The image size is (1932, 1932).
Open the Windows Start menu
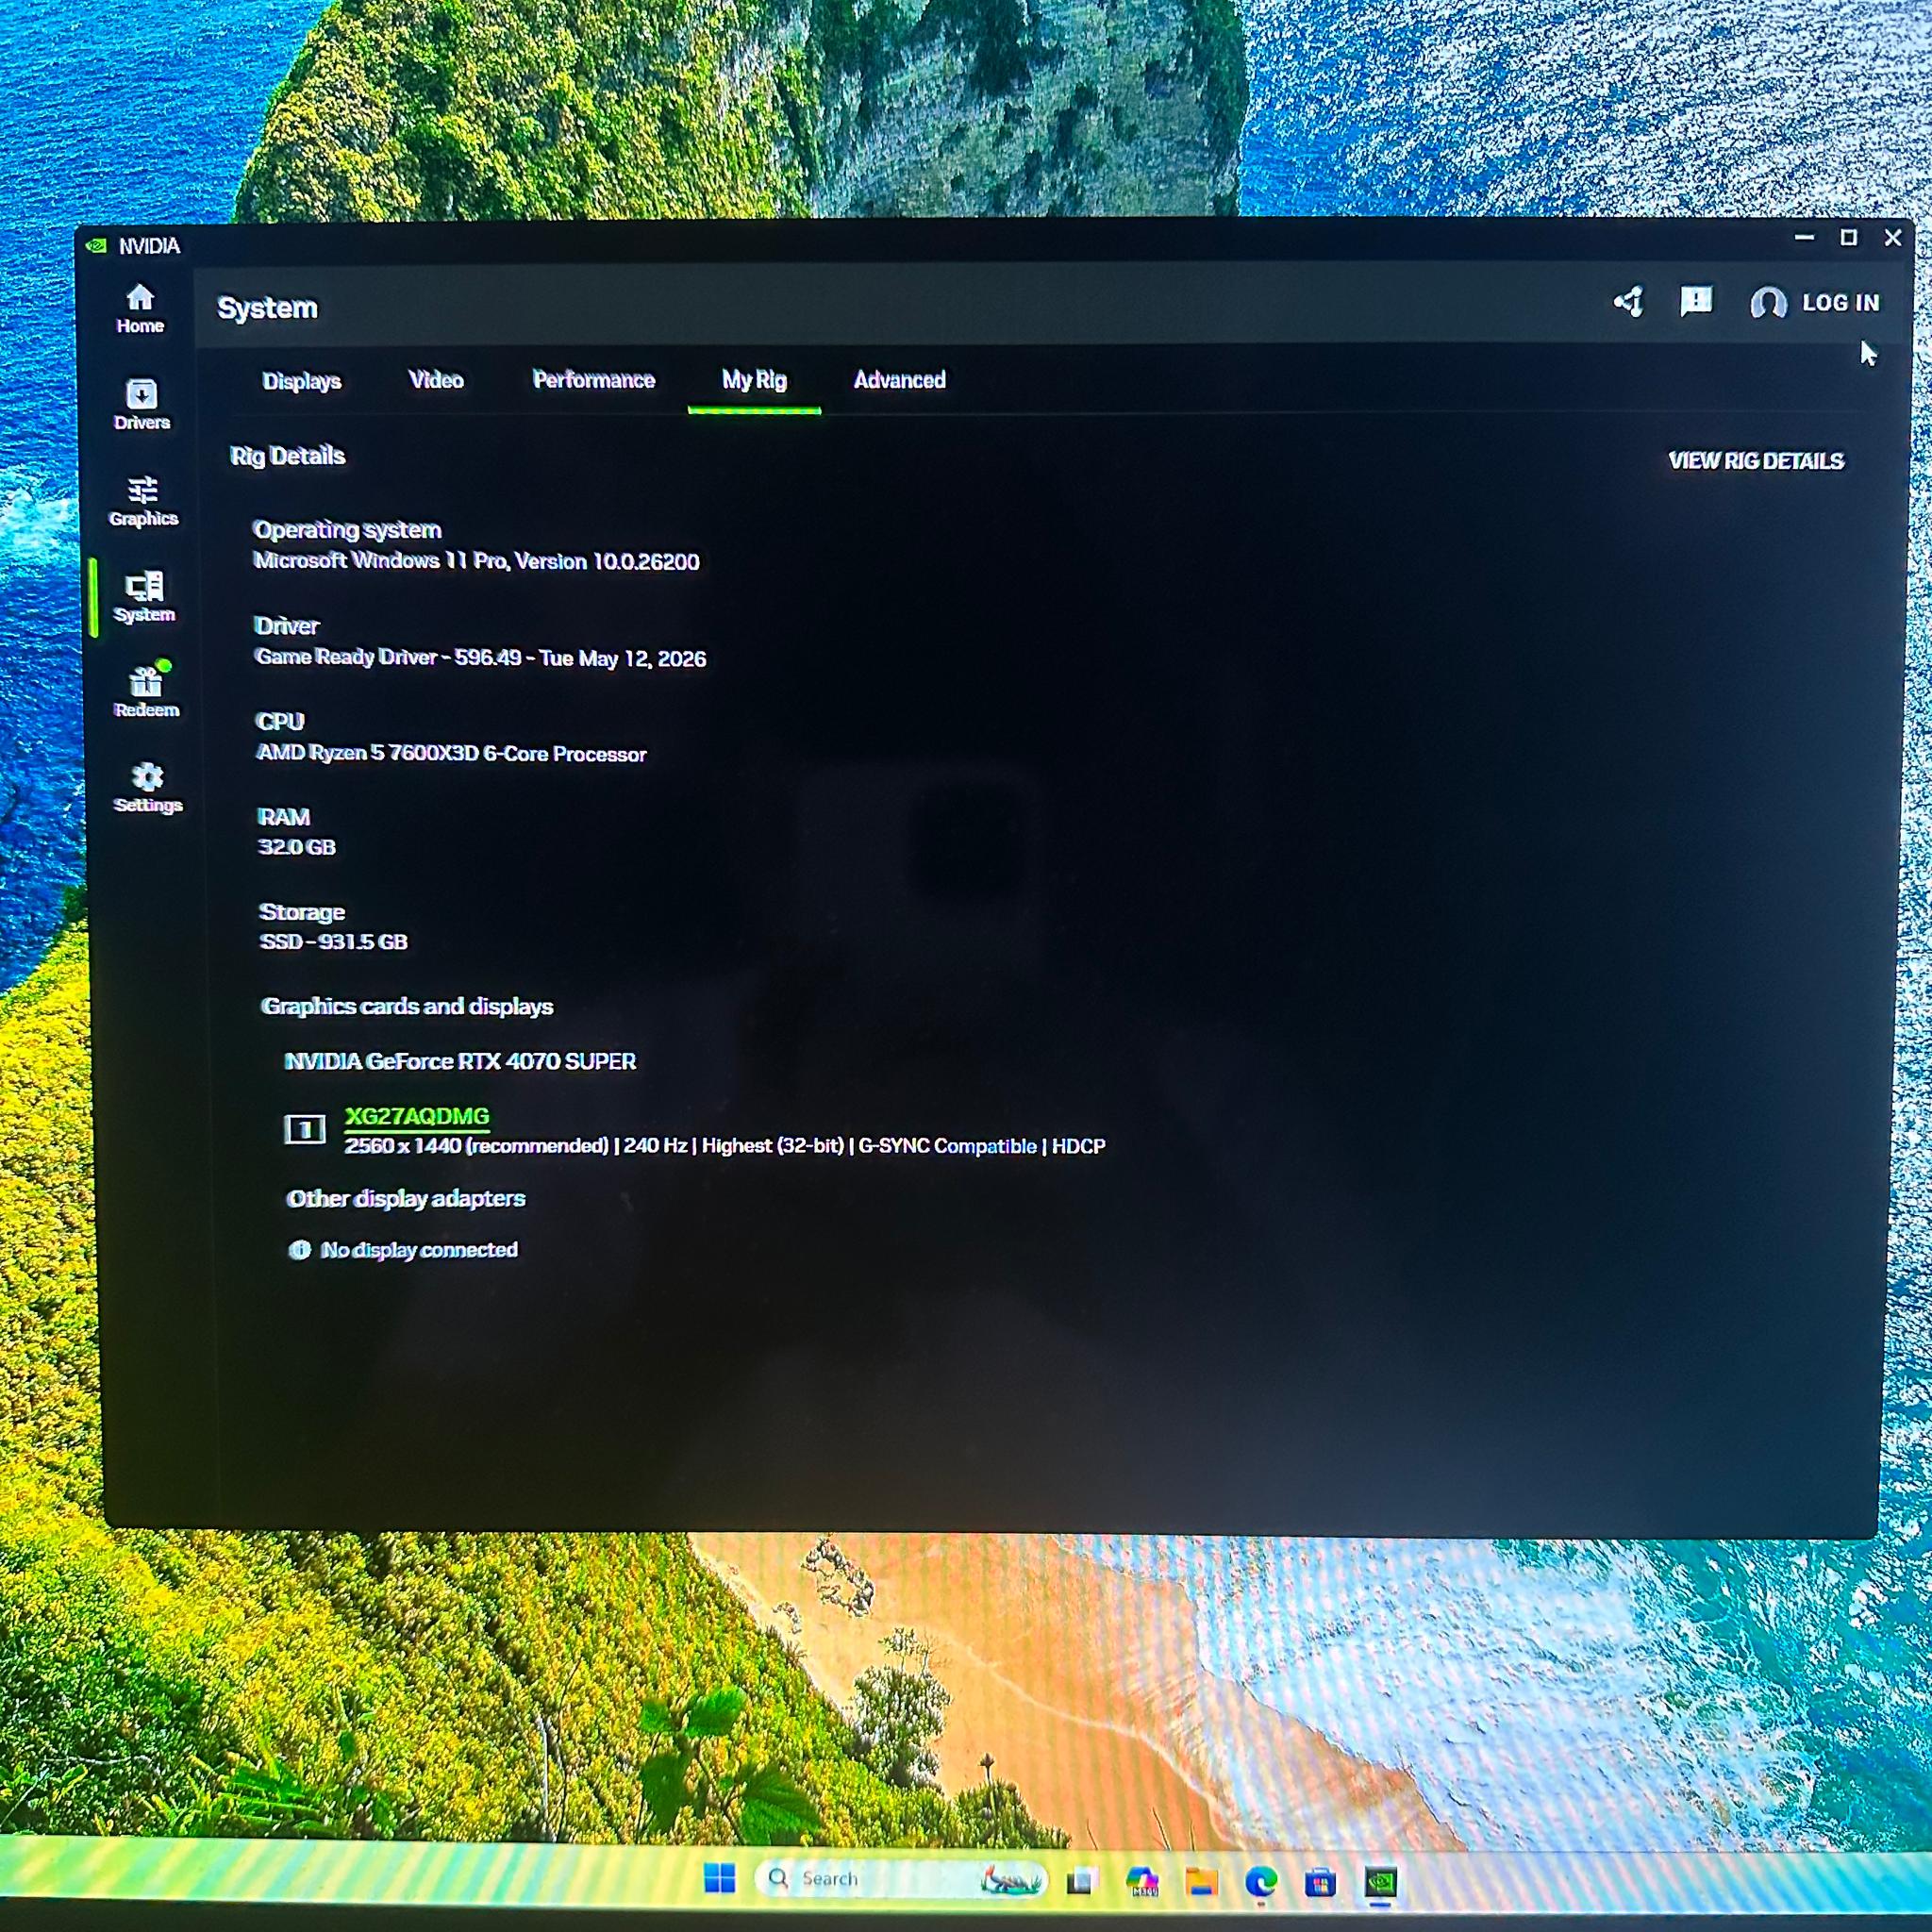click(719, 1878)
